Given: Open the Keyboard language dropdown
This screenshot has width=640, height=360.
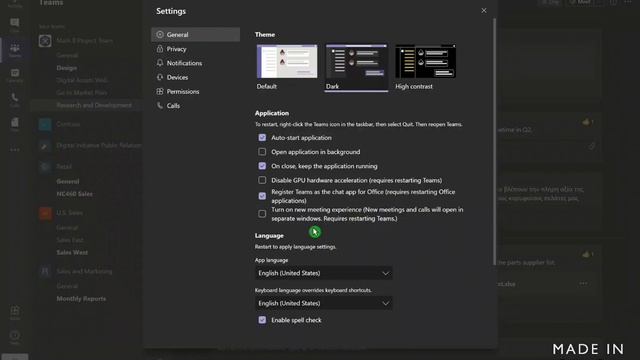Looking at the screenshot, I should (x=324, y=303).
